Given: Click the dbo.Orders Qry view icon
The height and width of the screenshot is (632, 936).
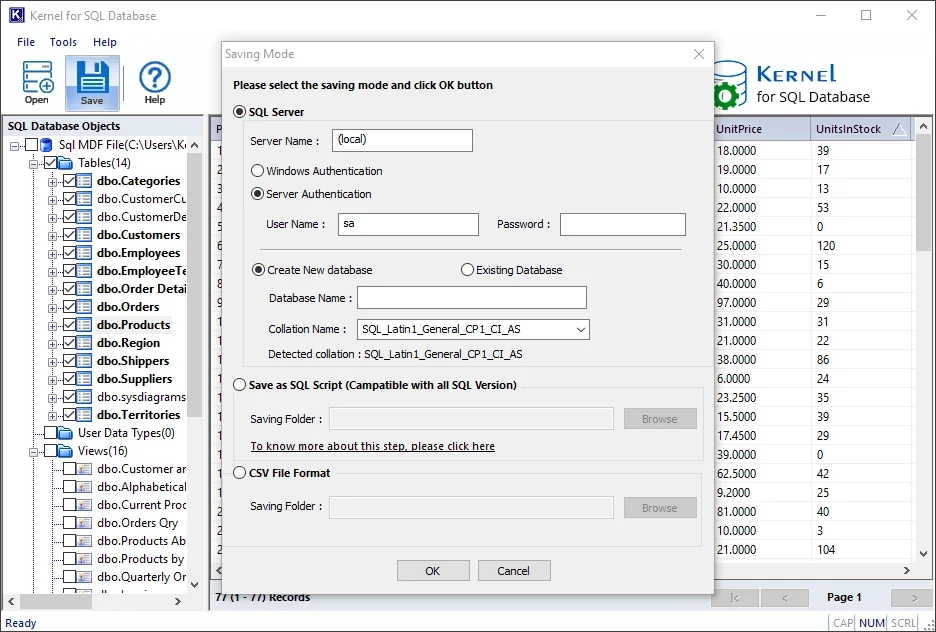Looking at the screenshot, I should [x=84, y=523].
